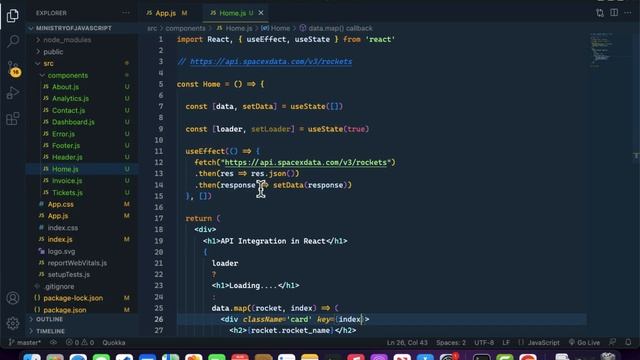The height and width of the screenshot is (360, 640).
Task: Open editor more actions ellipsis
Action: pyautogui.click(x=628, y=13)
